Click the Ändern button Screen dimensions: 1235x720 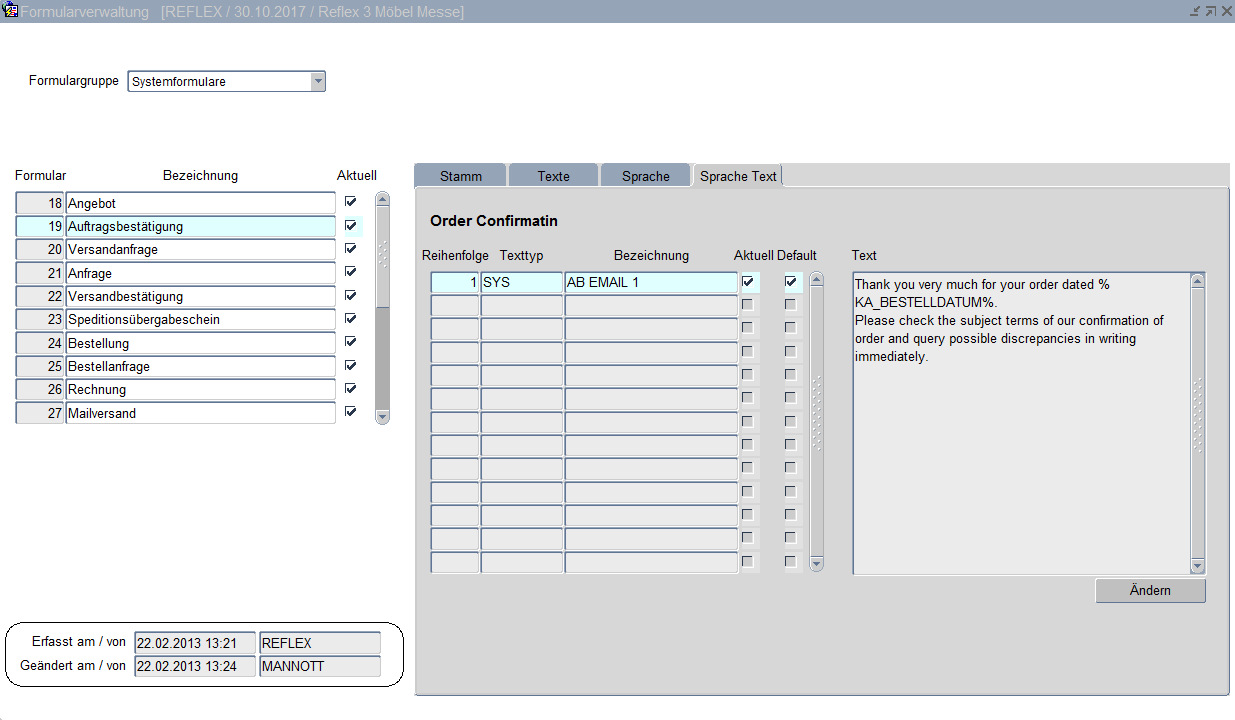click(1150, 591)
